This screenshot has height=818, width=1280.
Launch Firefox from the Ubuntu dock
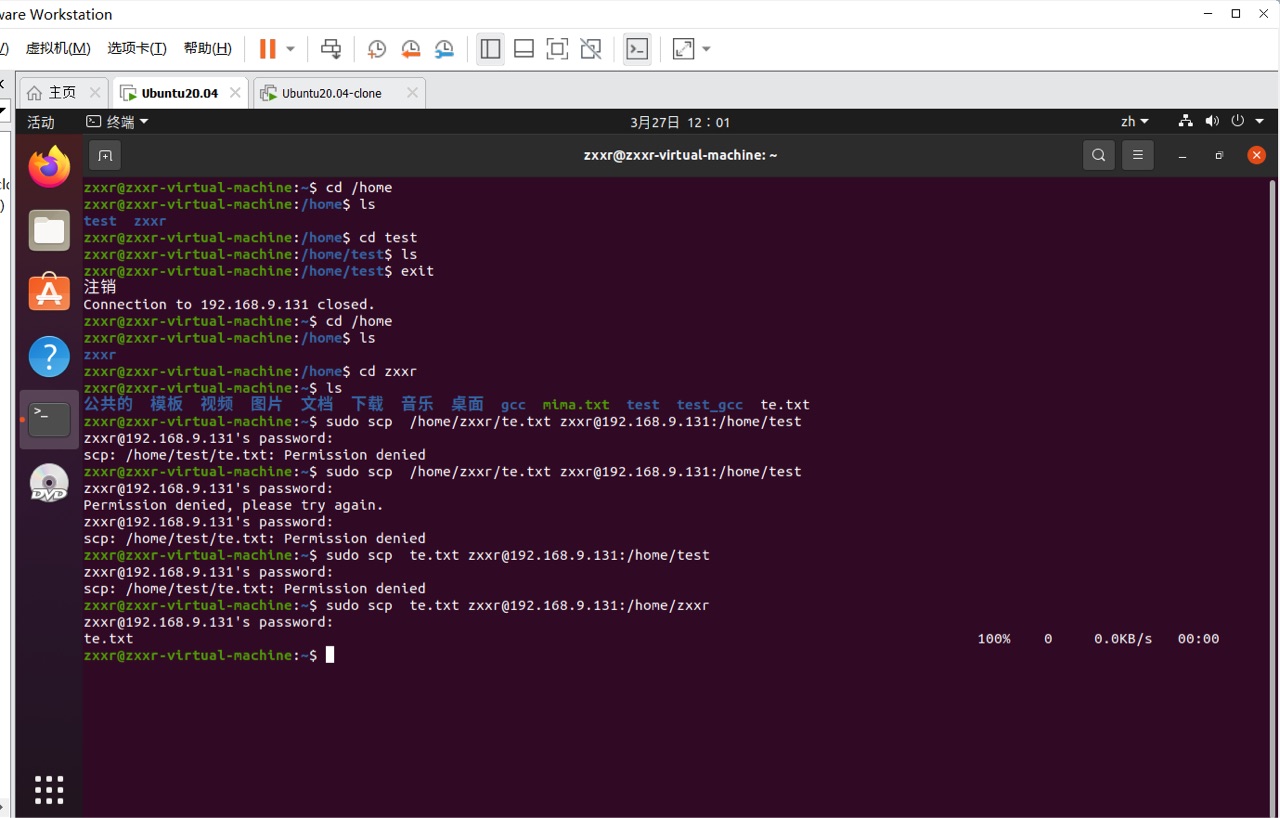[x=49, y=166]
